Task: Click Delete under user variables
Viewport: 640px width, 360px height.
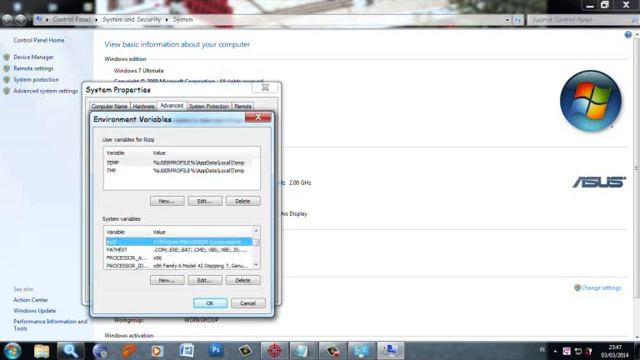Action: (x=243, y=201)
